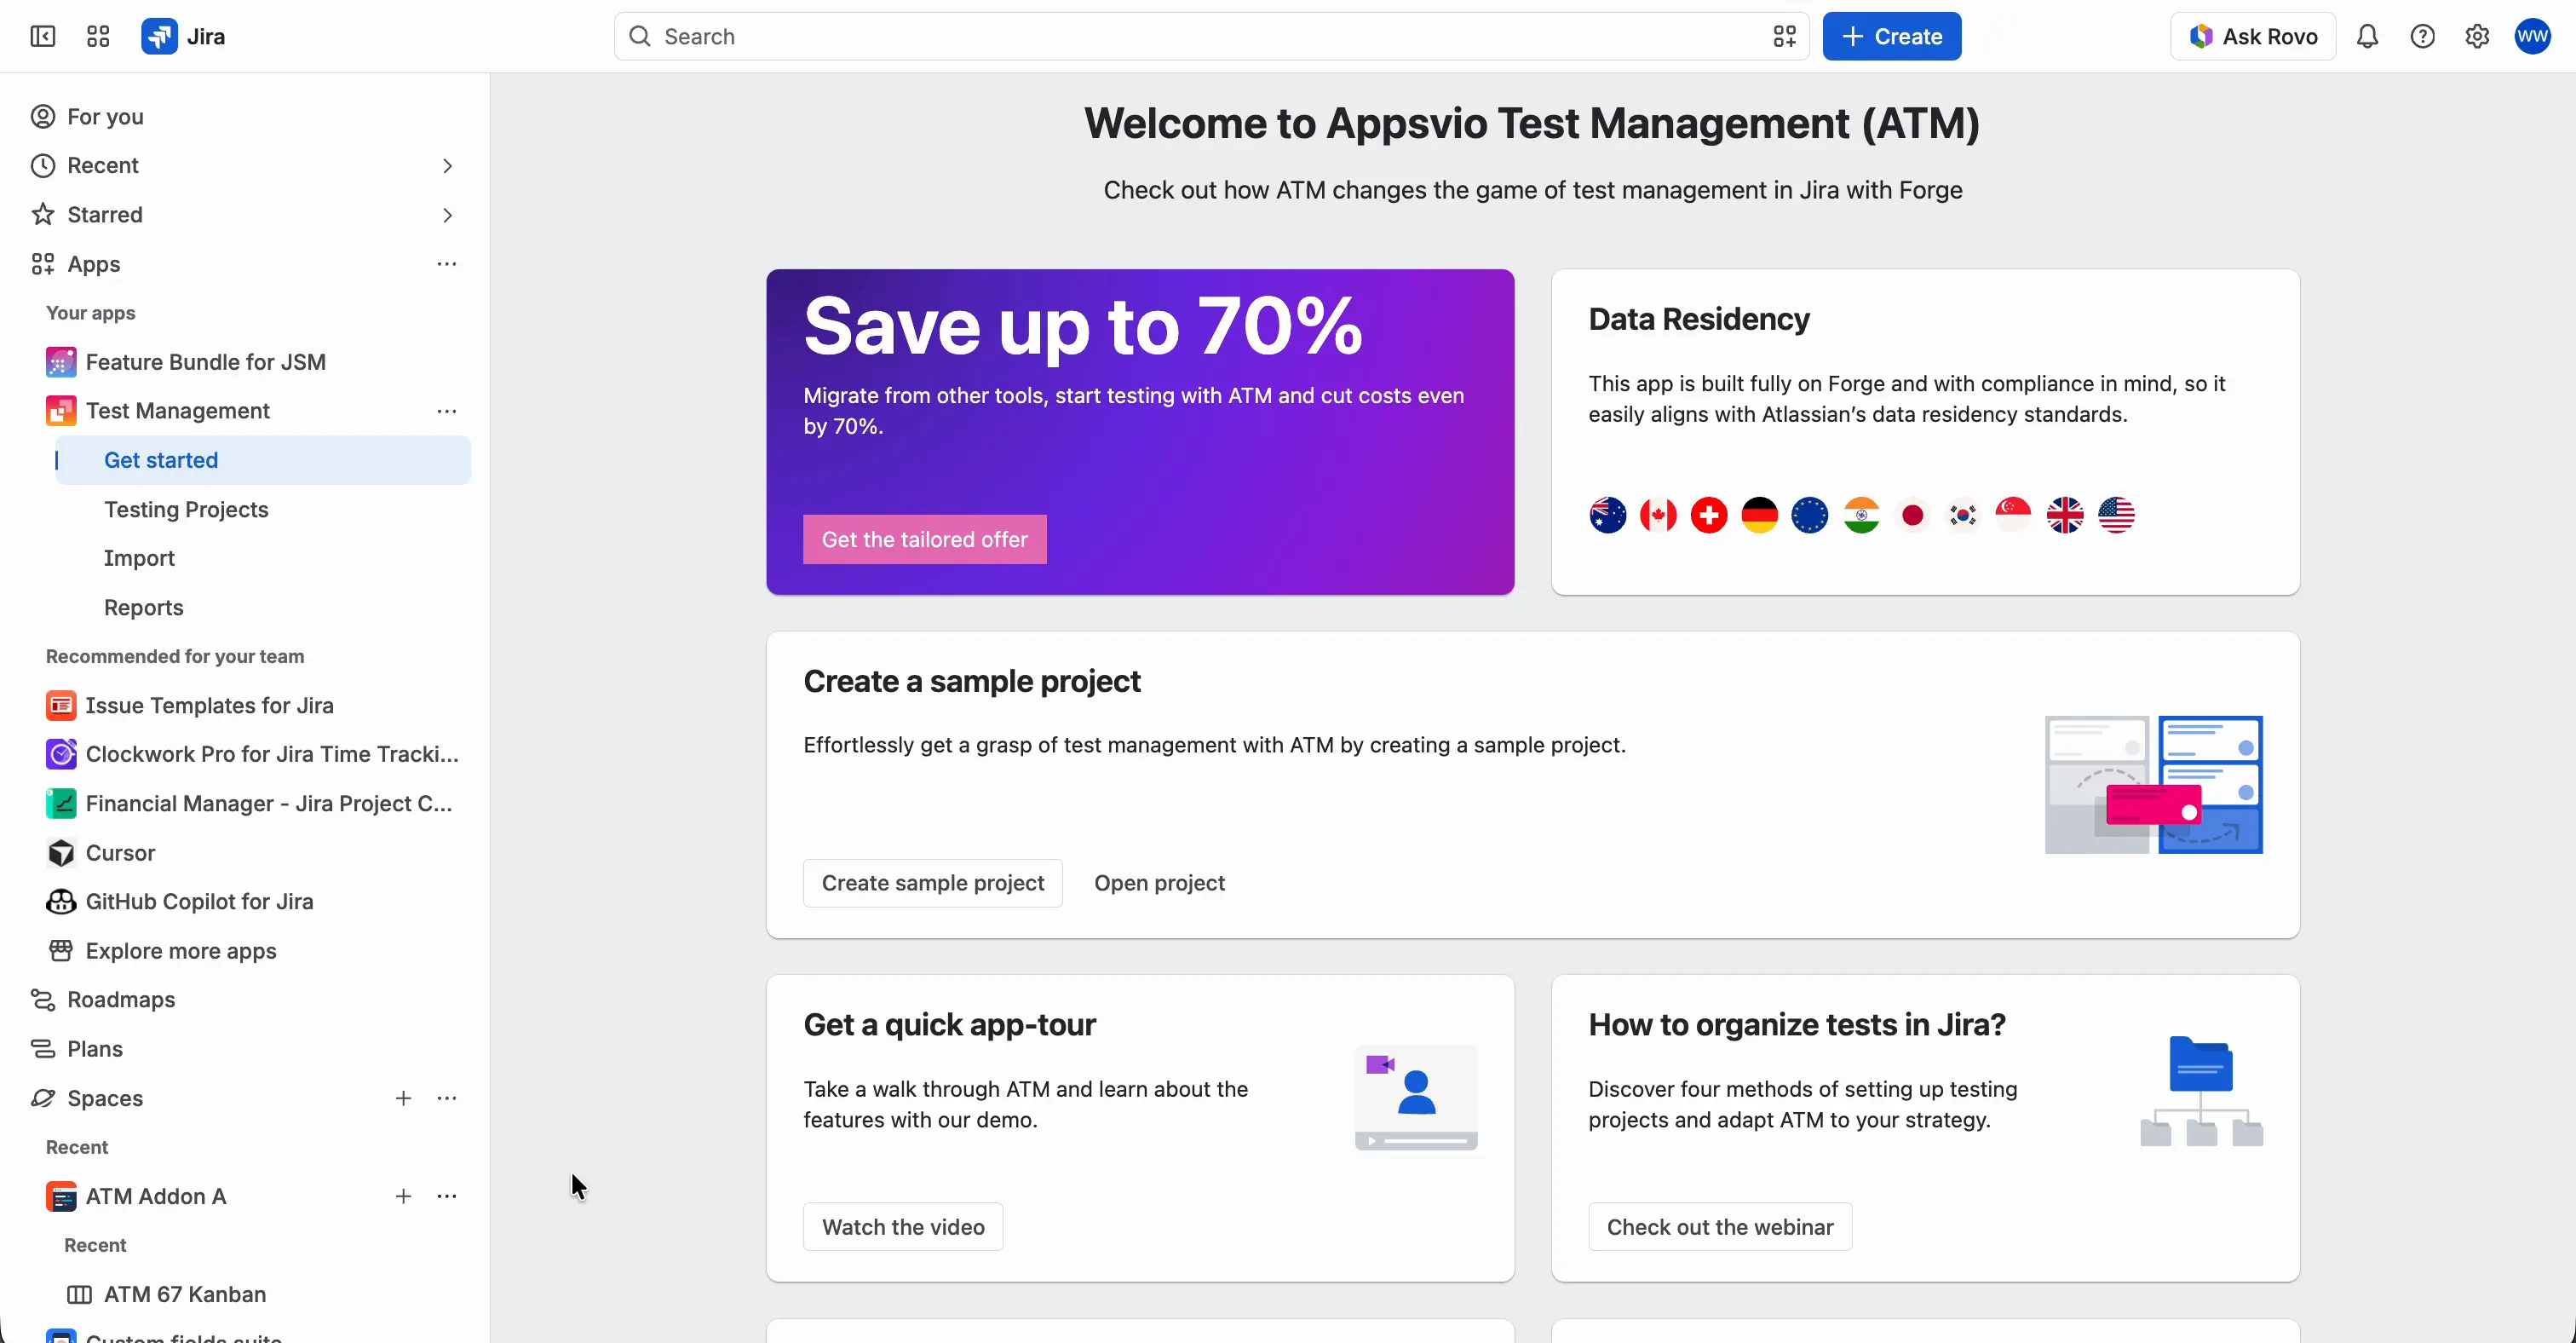Click the Open project link
Viewport: 2576px width, 1343px height.
[x=1159, y=883]
